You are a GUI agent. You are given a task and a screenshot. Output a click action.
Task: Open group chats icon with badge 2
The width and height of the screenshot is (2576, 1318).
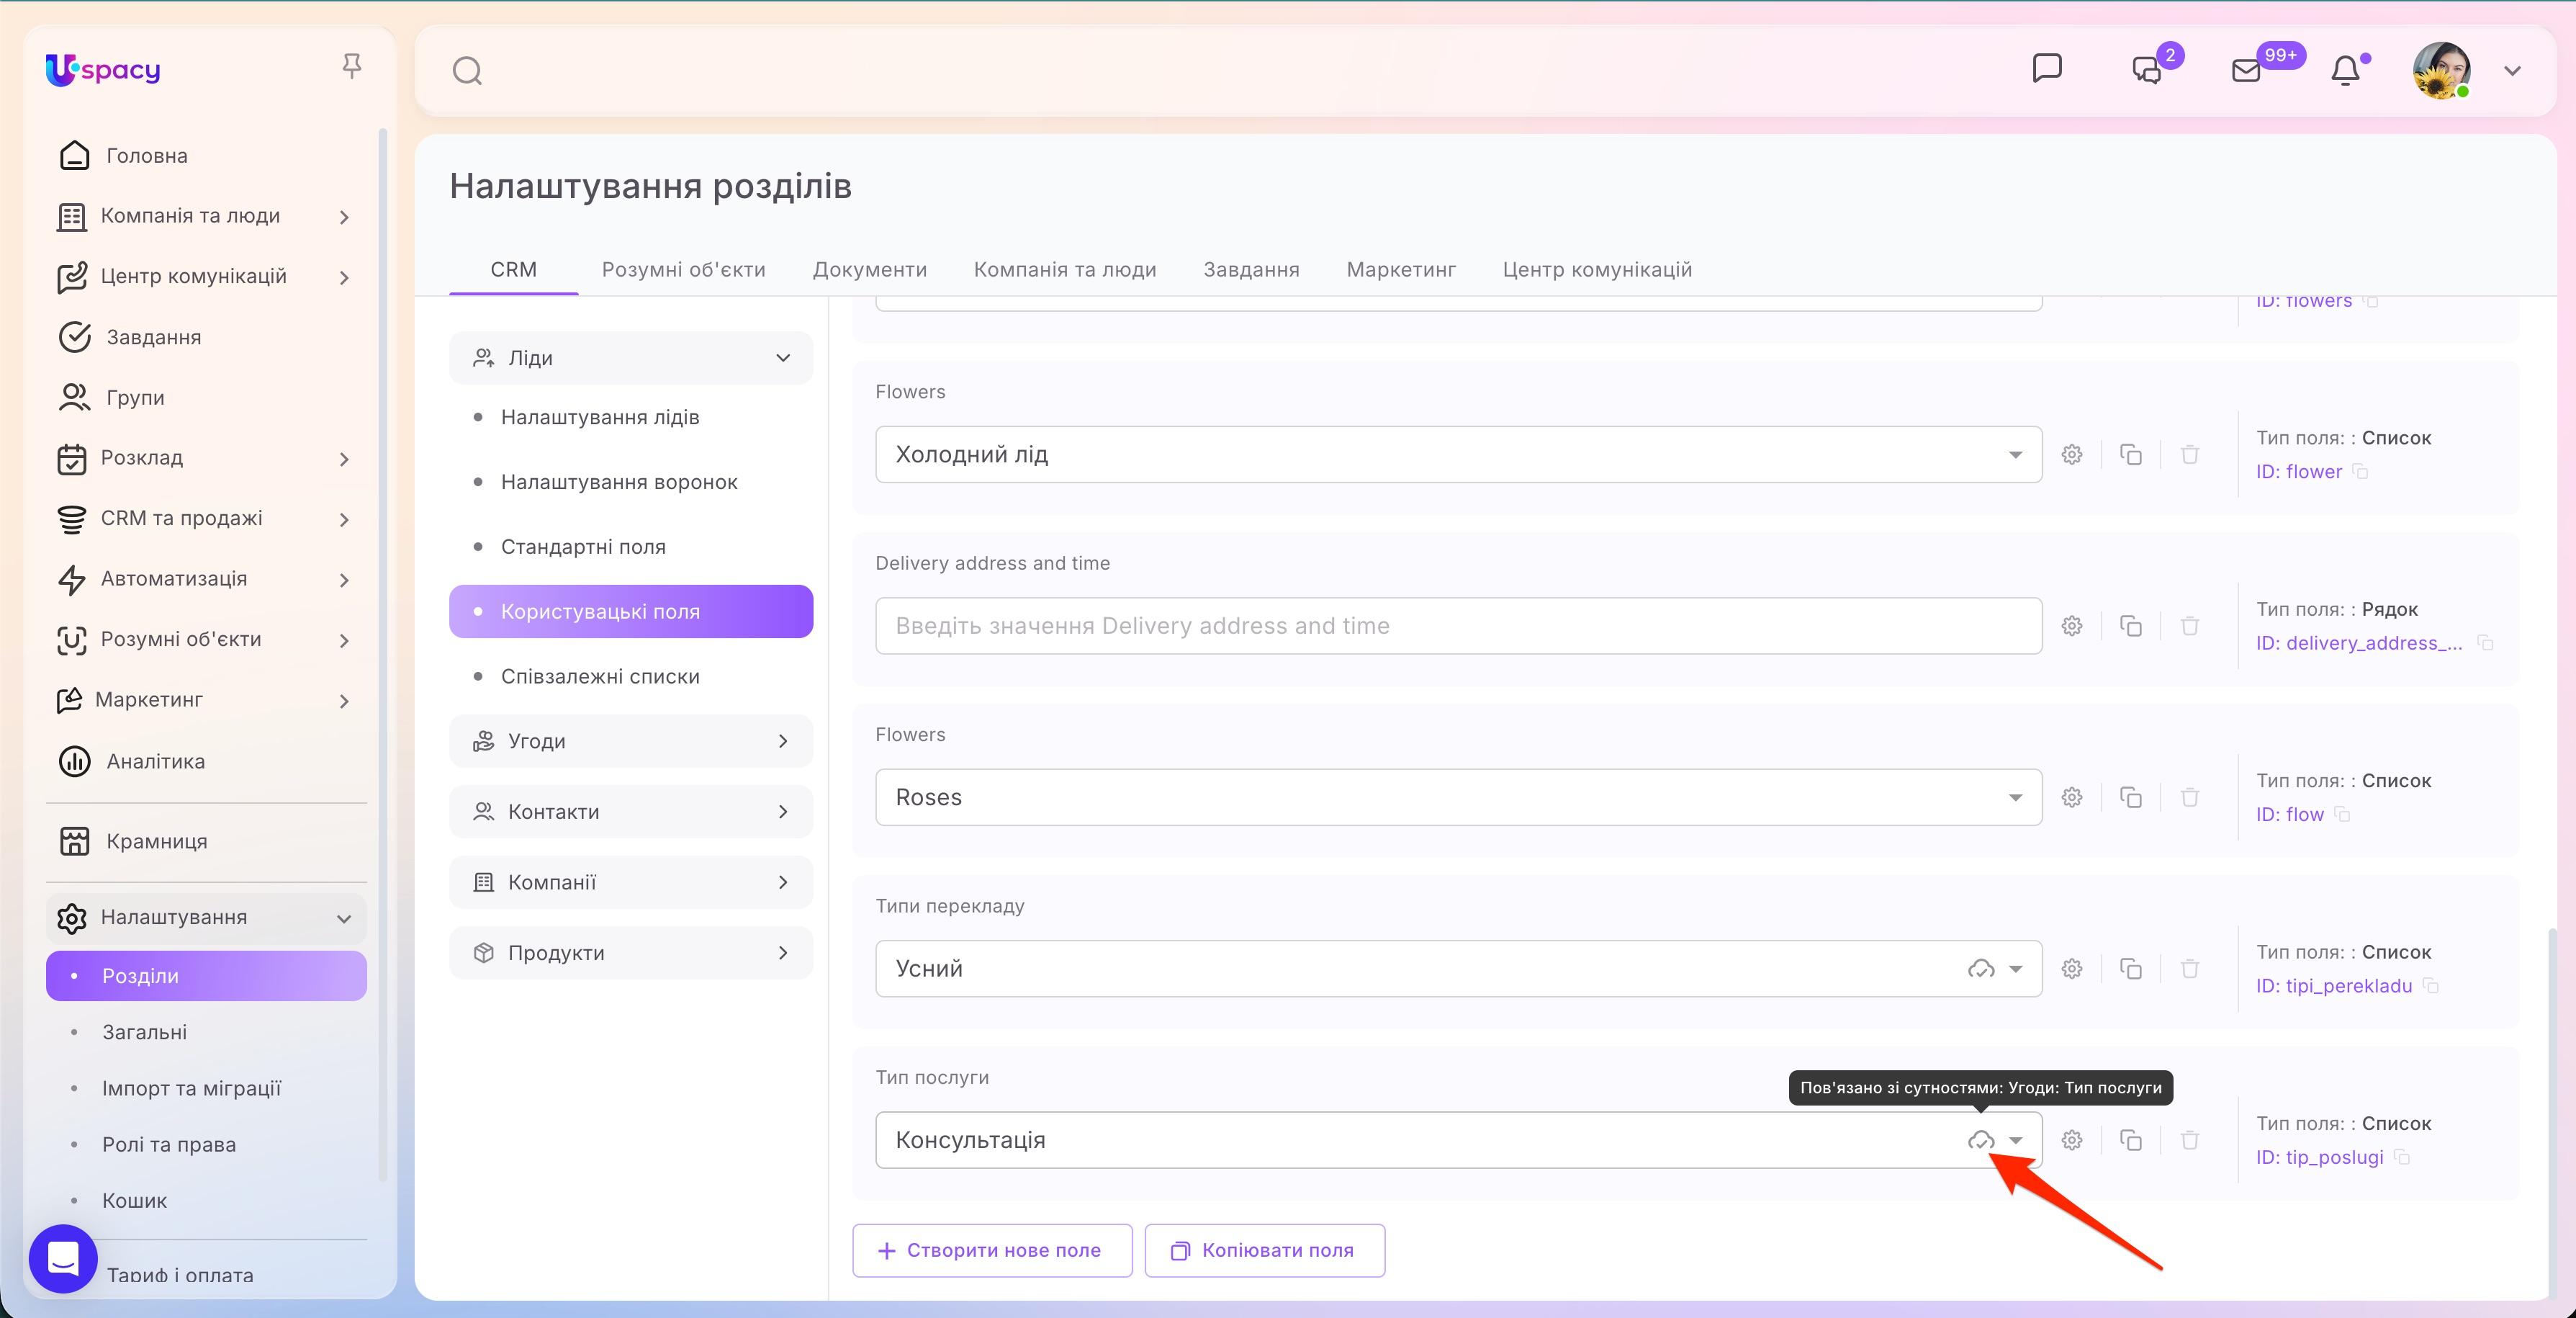(x=2147, y=69)
